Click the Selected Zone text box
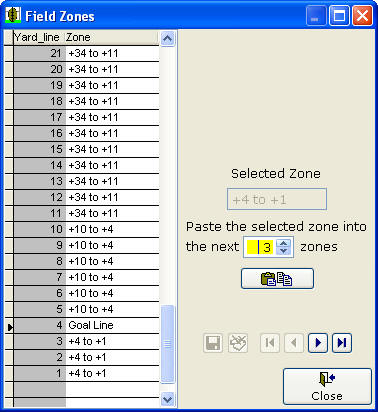 [x=277, y=199]
